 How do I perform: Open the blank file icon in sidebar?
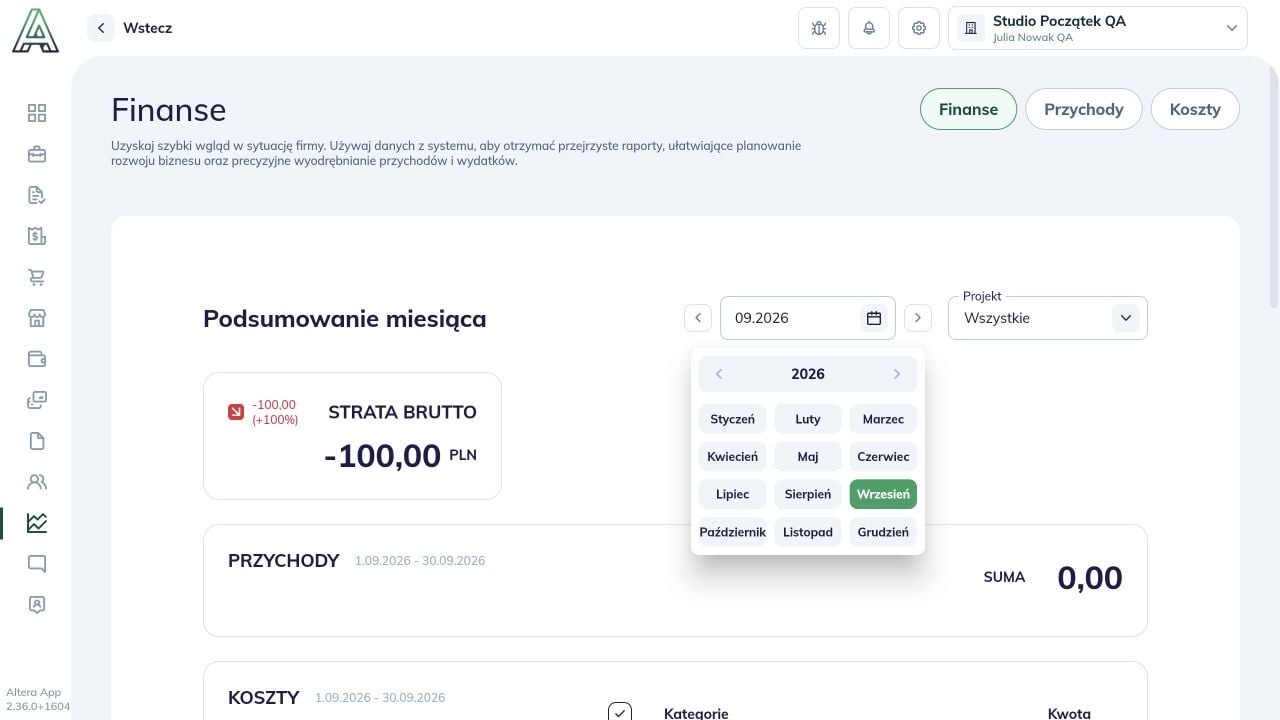pos(37,441)
